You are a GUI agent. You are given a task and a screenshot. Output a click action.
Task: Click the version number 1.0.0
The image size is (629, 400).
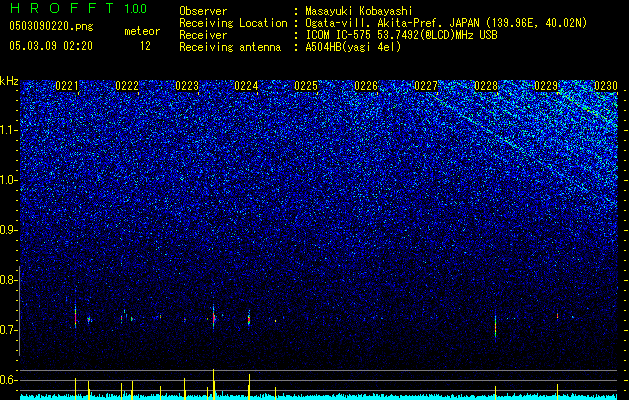(x=135, y=8)
